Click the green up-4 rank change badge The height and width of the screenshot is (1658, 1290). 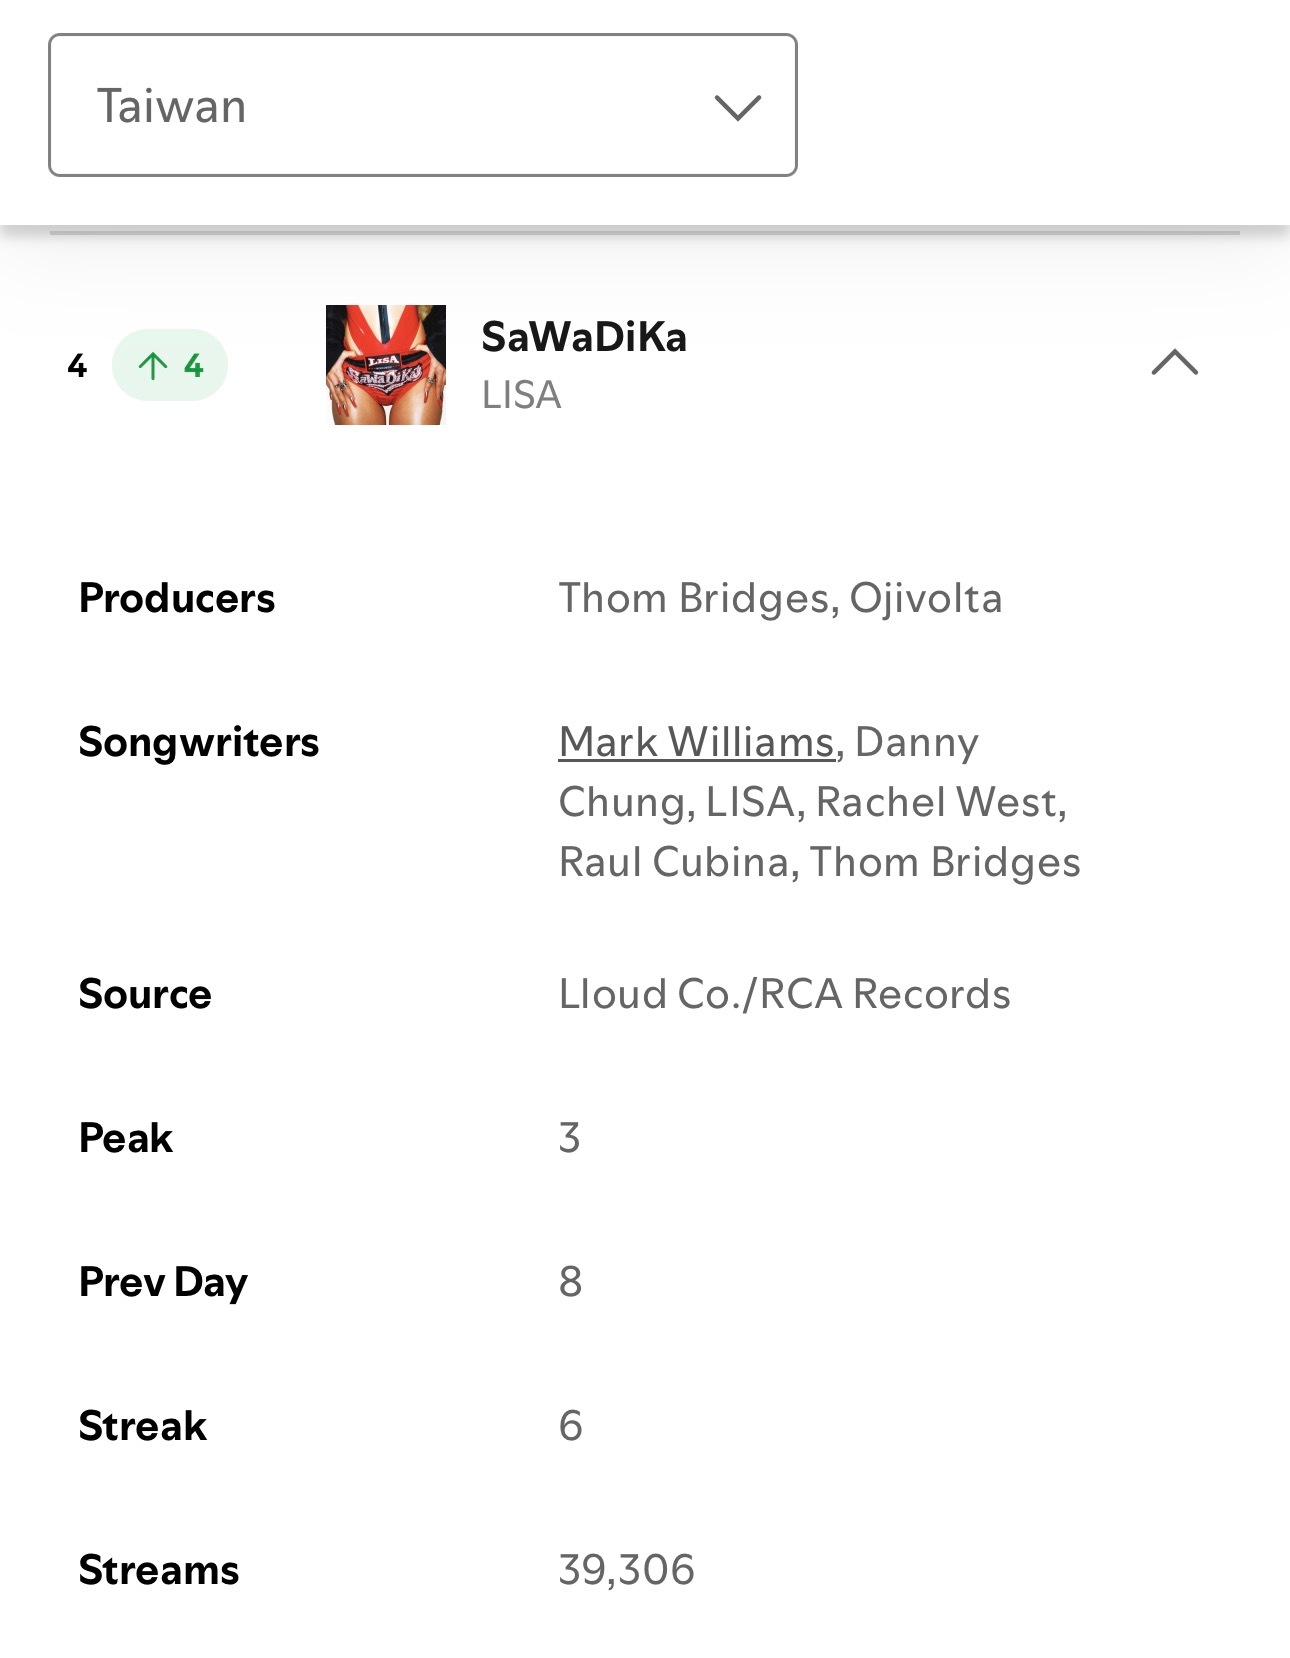(170, 365)
